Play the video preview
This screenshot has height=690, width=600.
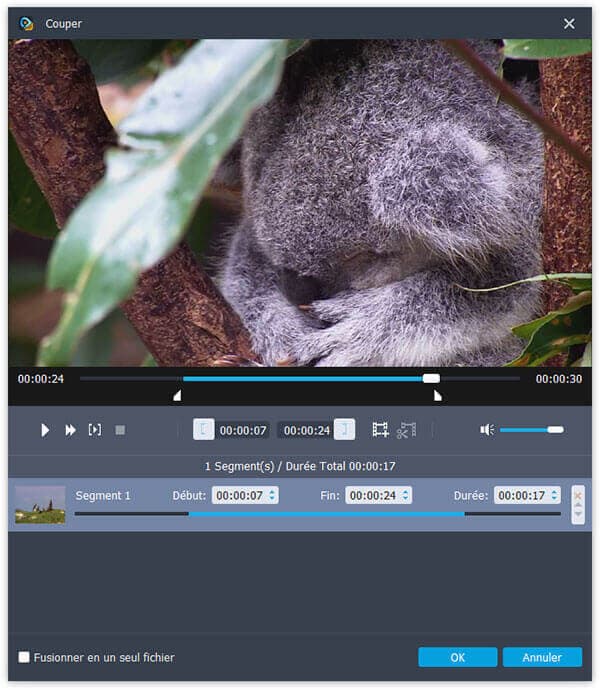pyautogui.click(x=45, y=430)
